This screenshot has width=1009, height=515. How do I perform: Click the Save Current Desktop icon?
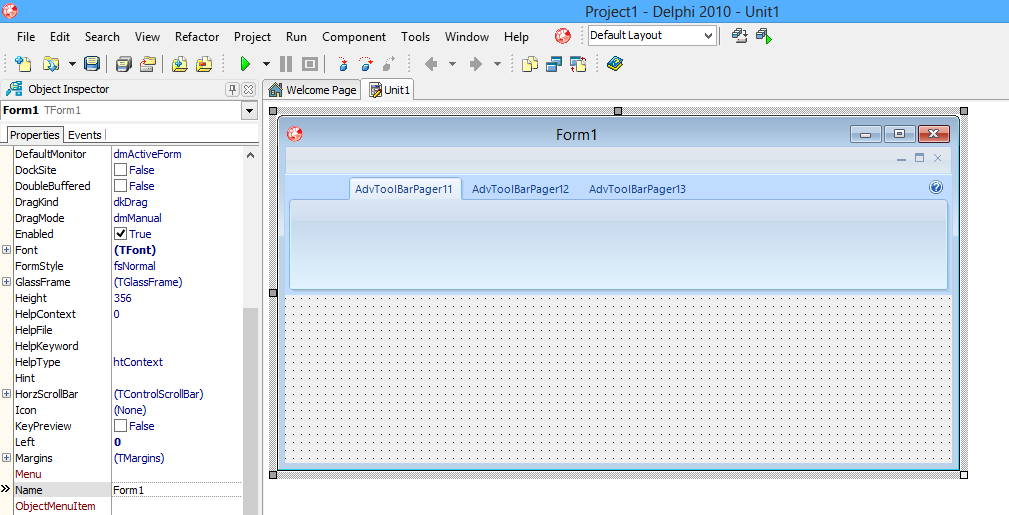pyautogui.click(x=739, y=35)
